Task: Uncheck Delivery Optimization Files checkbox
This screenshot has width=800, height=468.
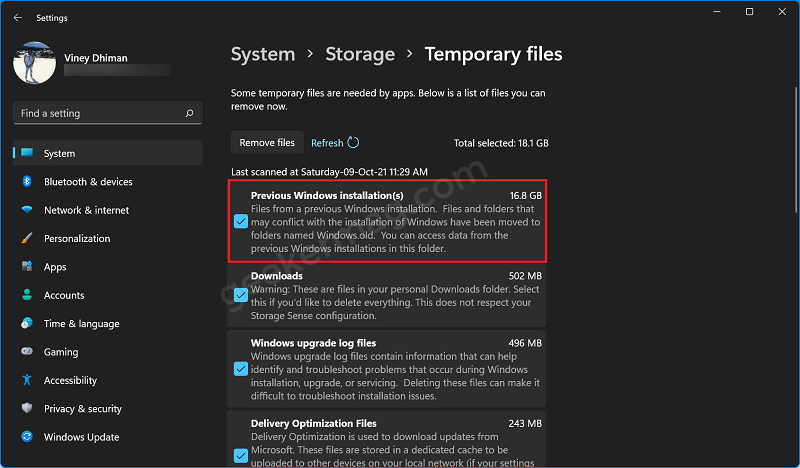Action: [x=241, y=455]
